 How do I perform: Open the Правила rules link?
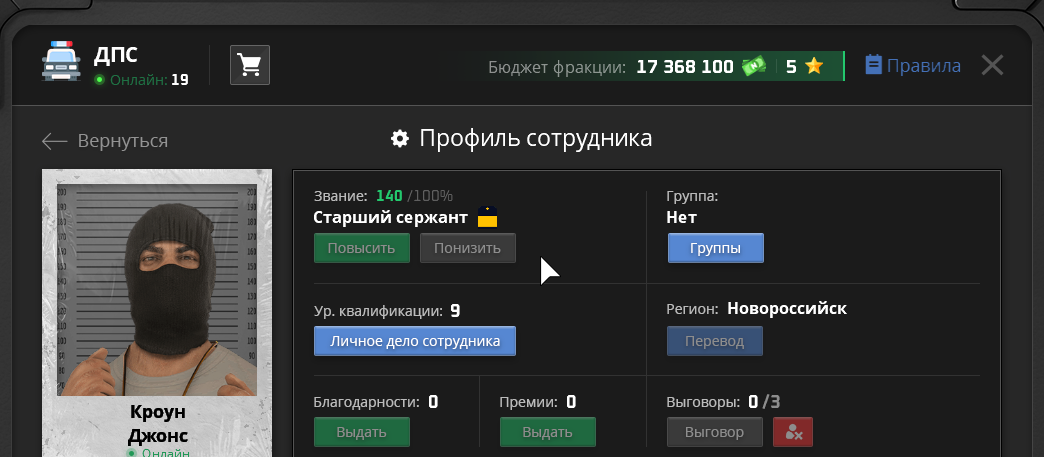point(923,66)
